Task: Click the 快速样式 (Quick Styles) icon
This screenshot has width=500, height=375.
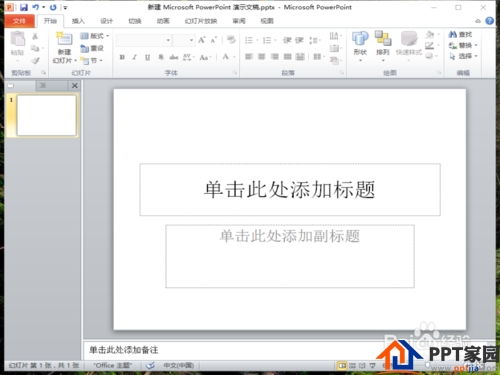Action: 409,39
